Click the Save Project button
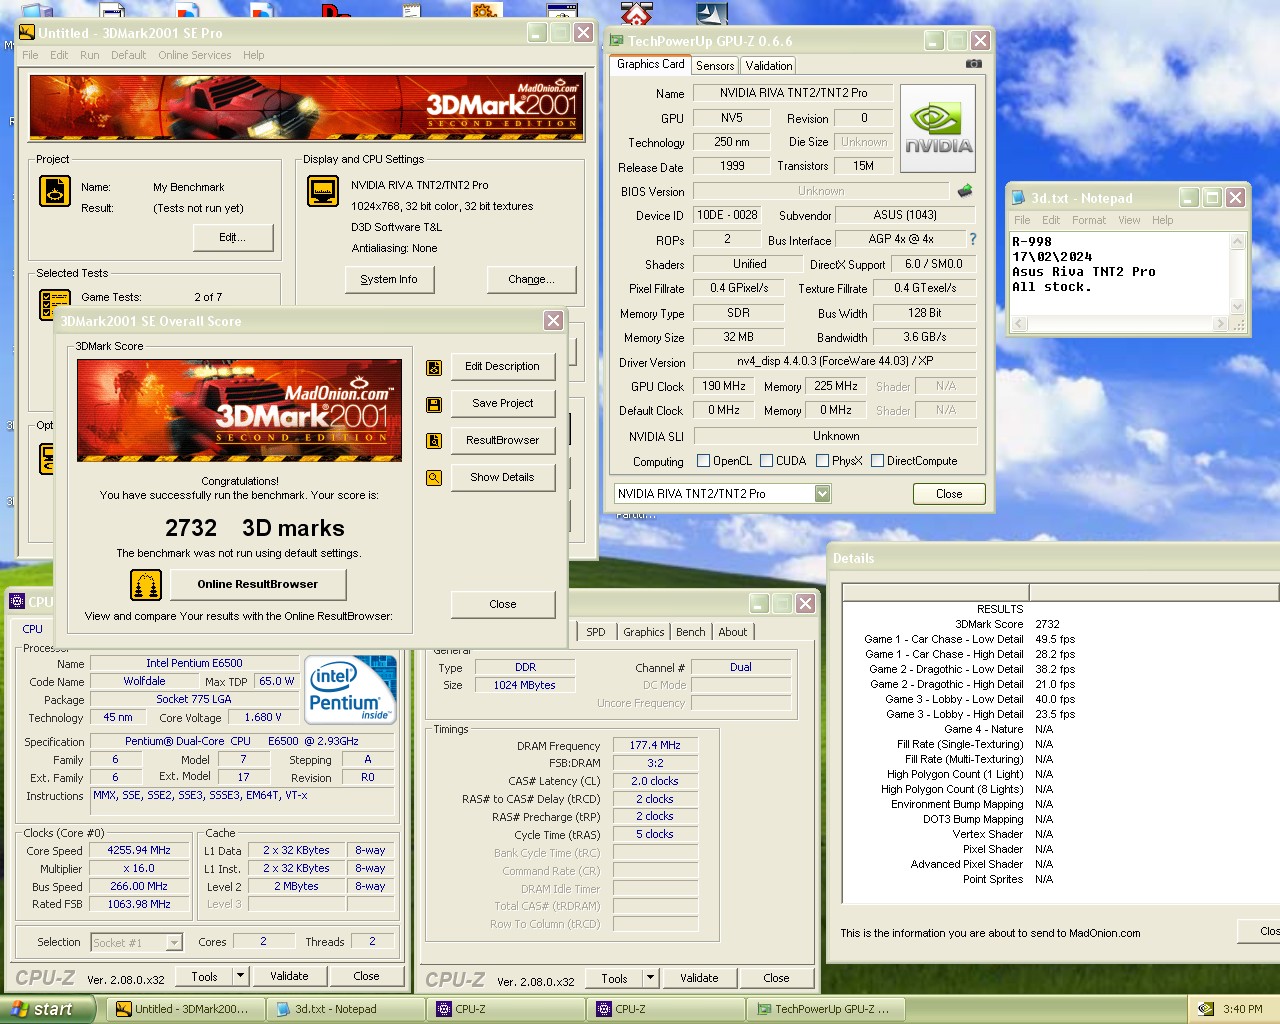The image size is (1280, 1024). (x=502, y=403)
